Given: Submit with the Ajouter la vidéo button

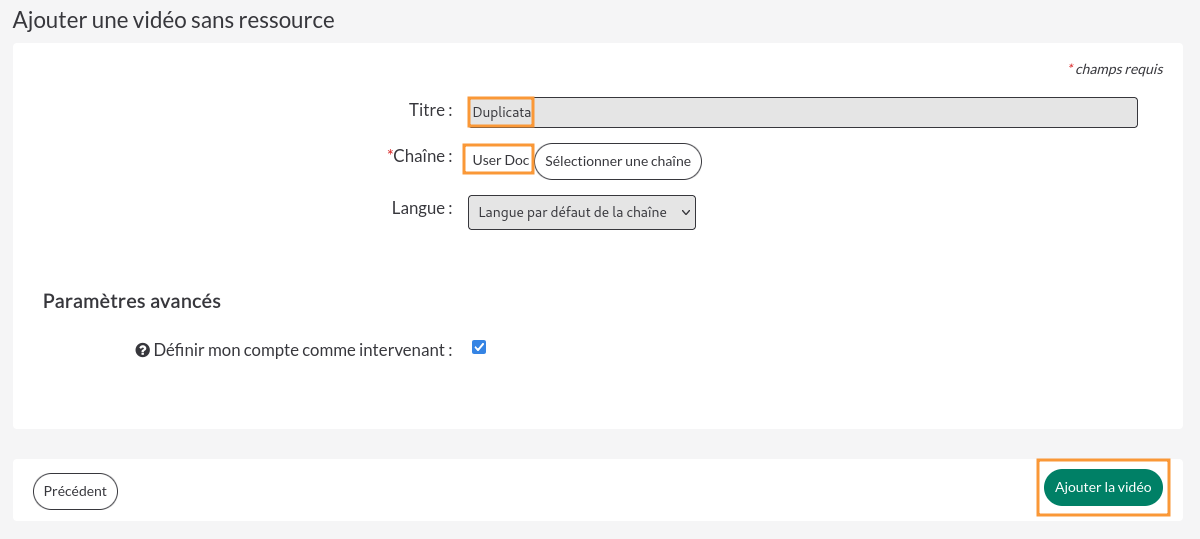Looking at the screenshot, I should pyautogui.click(x=1103, y=487).
